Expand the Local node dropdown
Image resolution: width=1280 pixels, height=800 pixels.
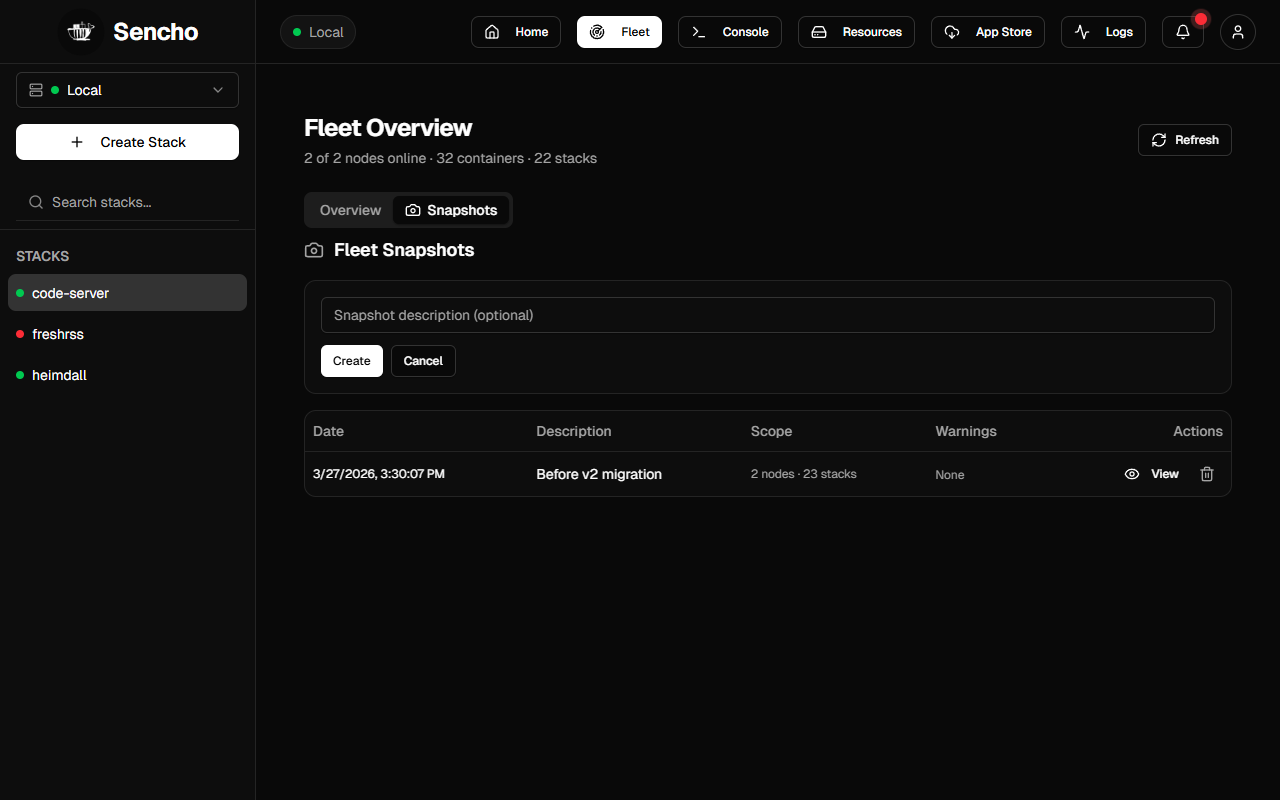127,90
